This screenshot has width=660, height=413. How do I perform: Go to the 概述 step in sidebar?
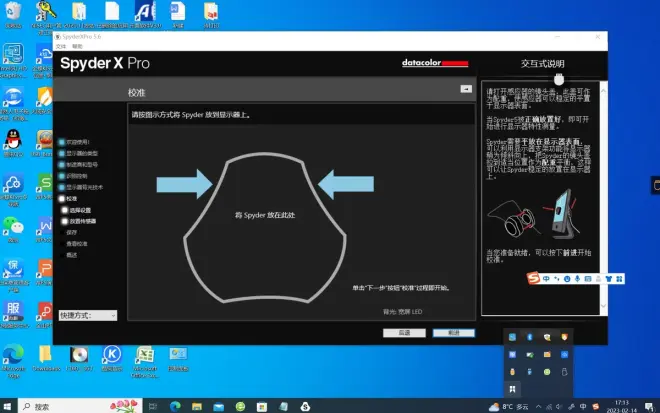71,255
